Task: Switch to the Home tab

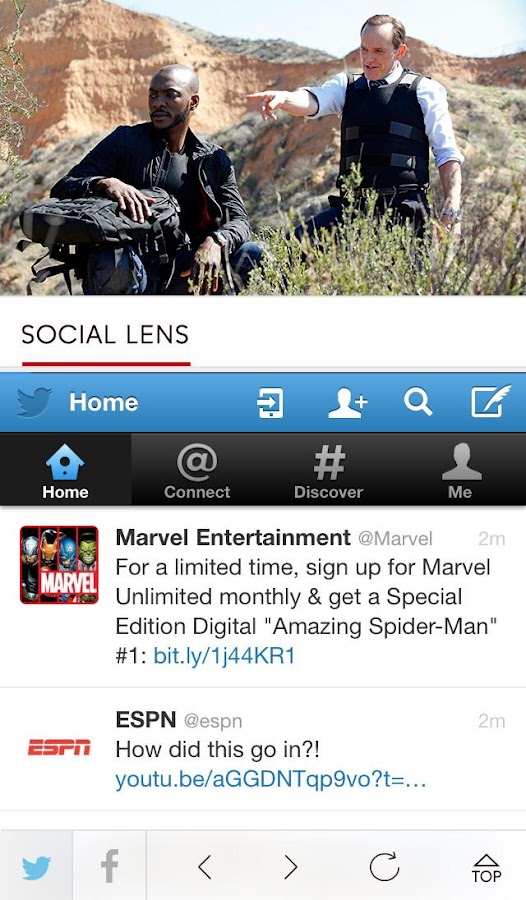Action: pyautogui.click(x=65, y=470)
